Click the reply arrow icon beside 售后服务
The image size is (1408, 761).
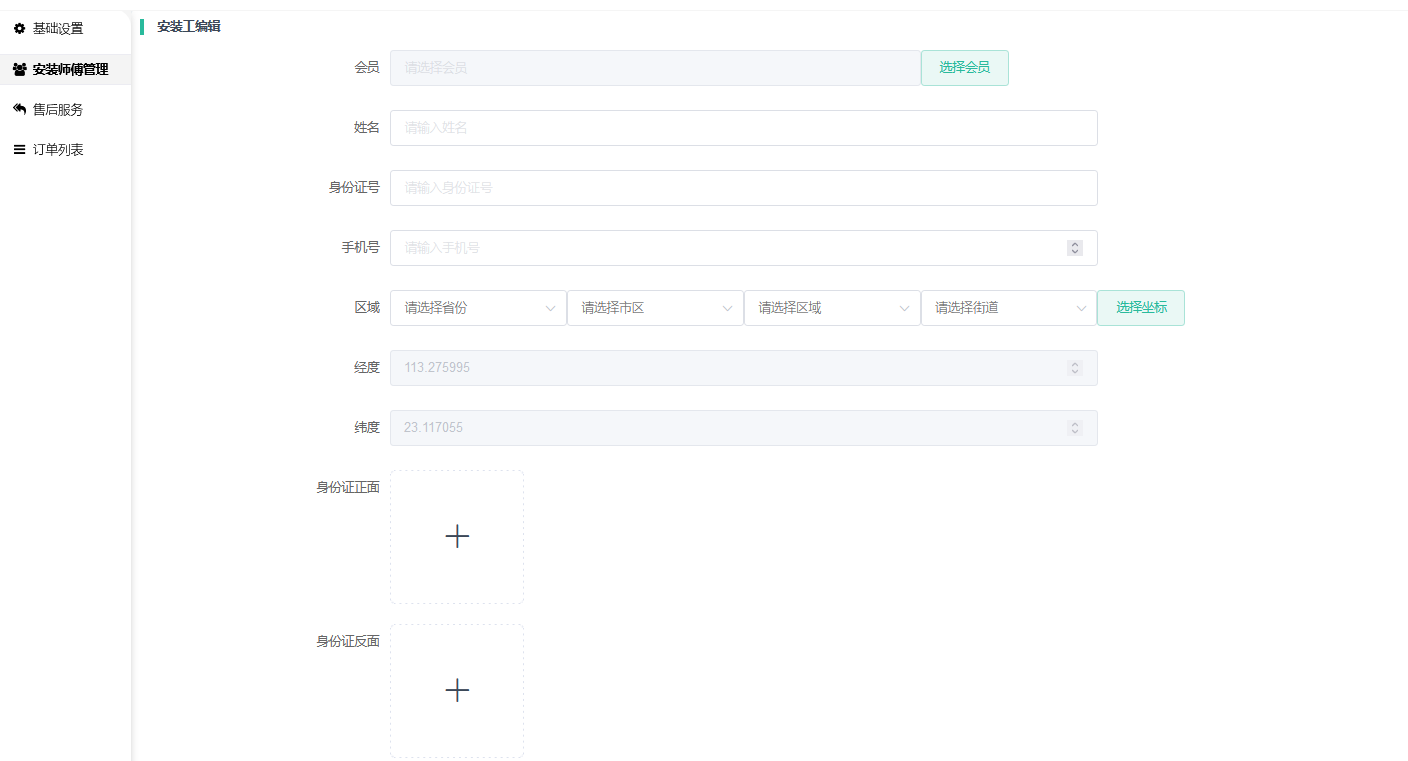pos(19,109)
